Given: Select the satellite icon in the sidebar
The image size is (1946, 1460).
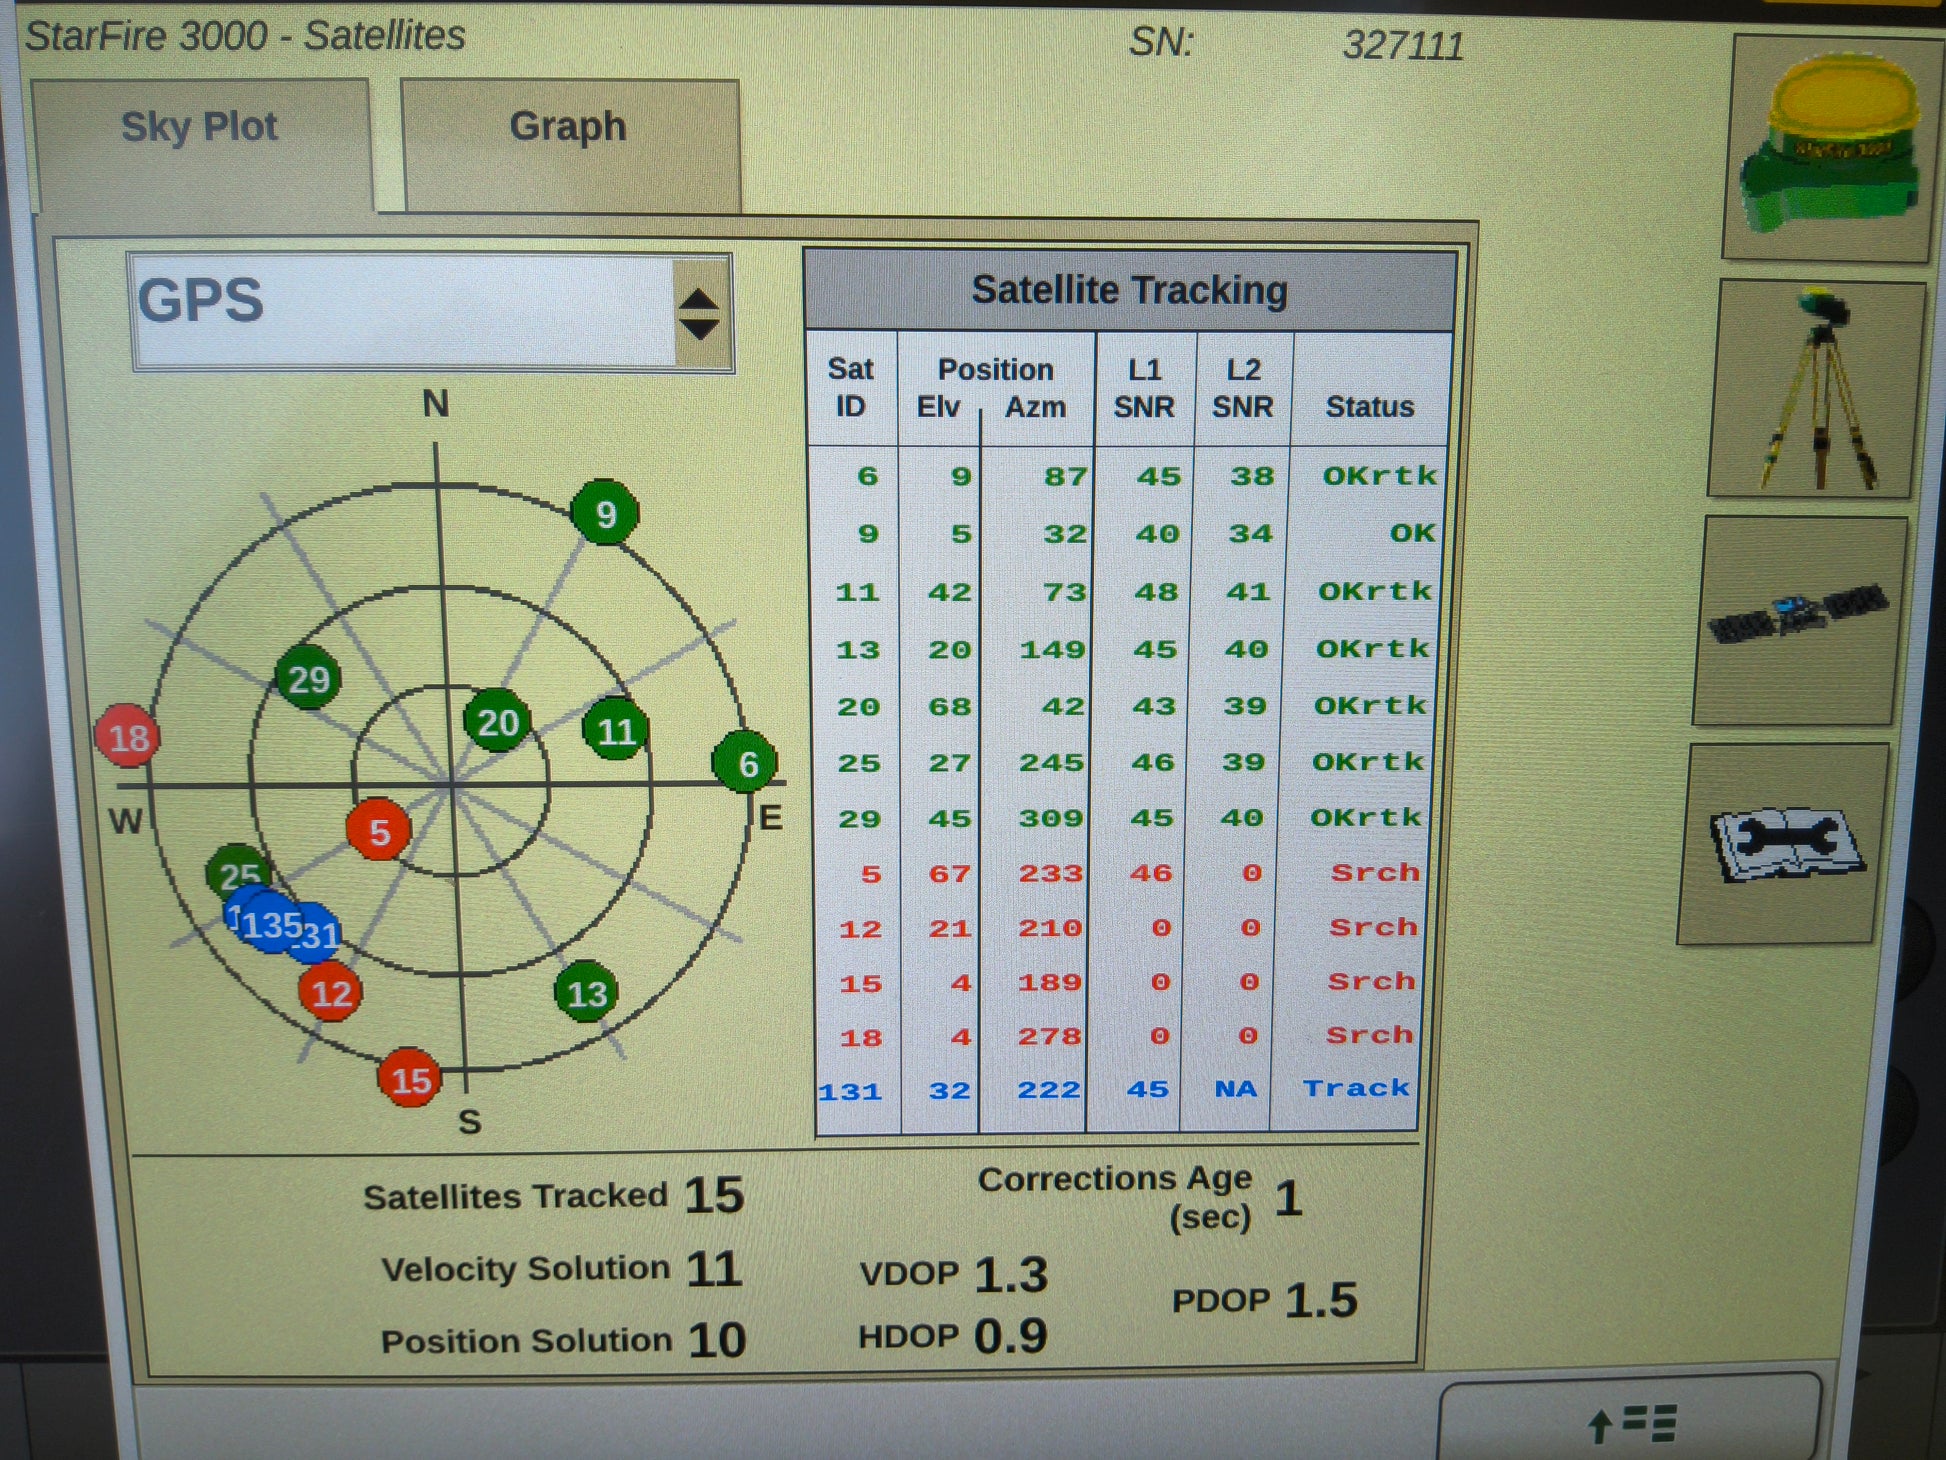Looking at the screenshot, I should point(1798,620).
